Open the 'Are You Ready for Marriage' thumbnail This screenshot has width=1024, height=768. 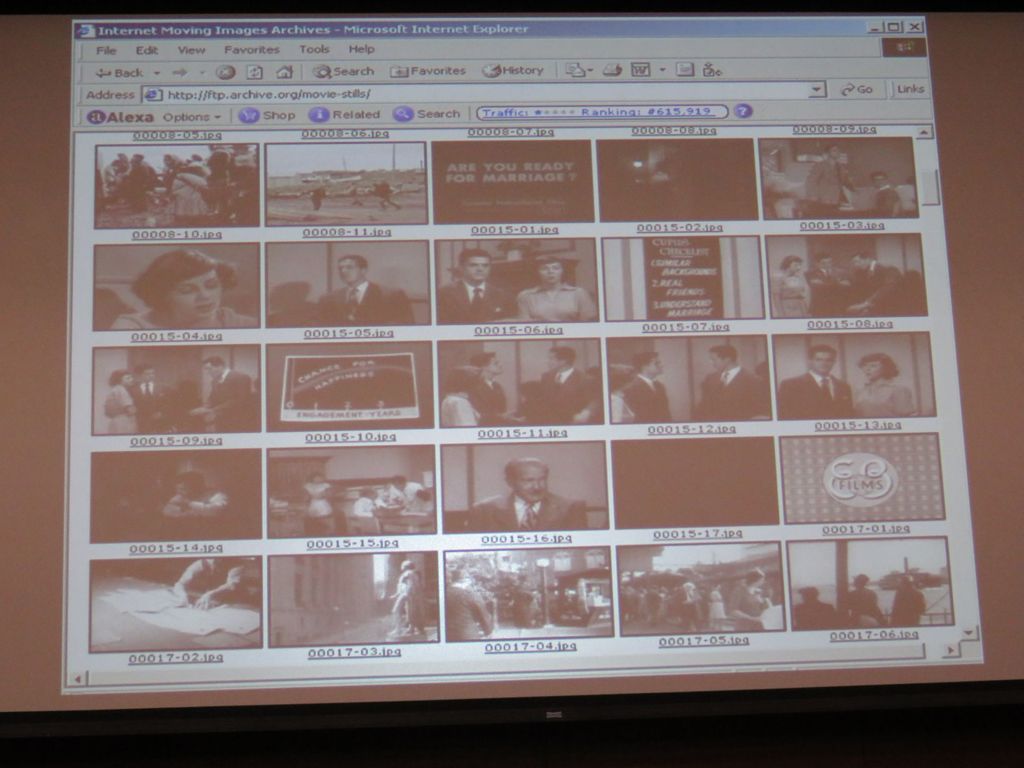click(x=513, y=181)
